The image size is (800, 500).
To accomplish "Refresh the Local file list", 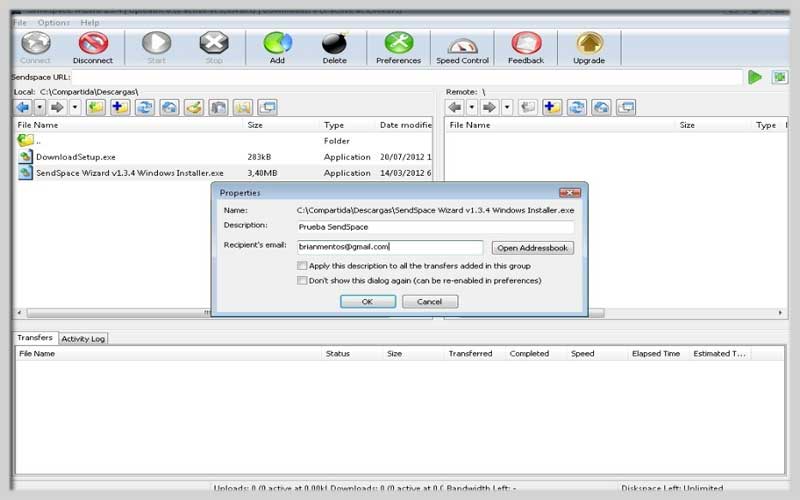I will pos(145,107).
